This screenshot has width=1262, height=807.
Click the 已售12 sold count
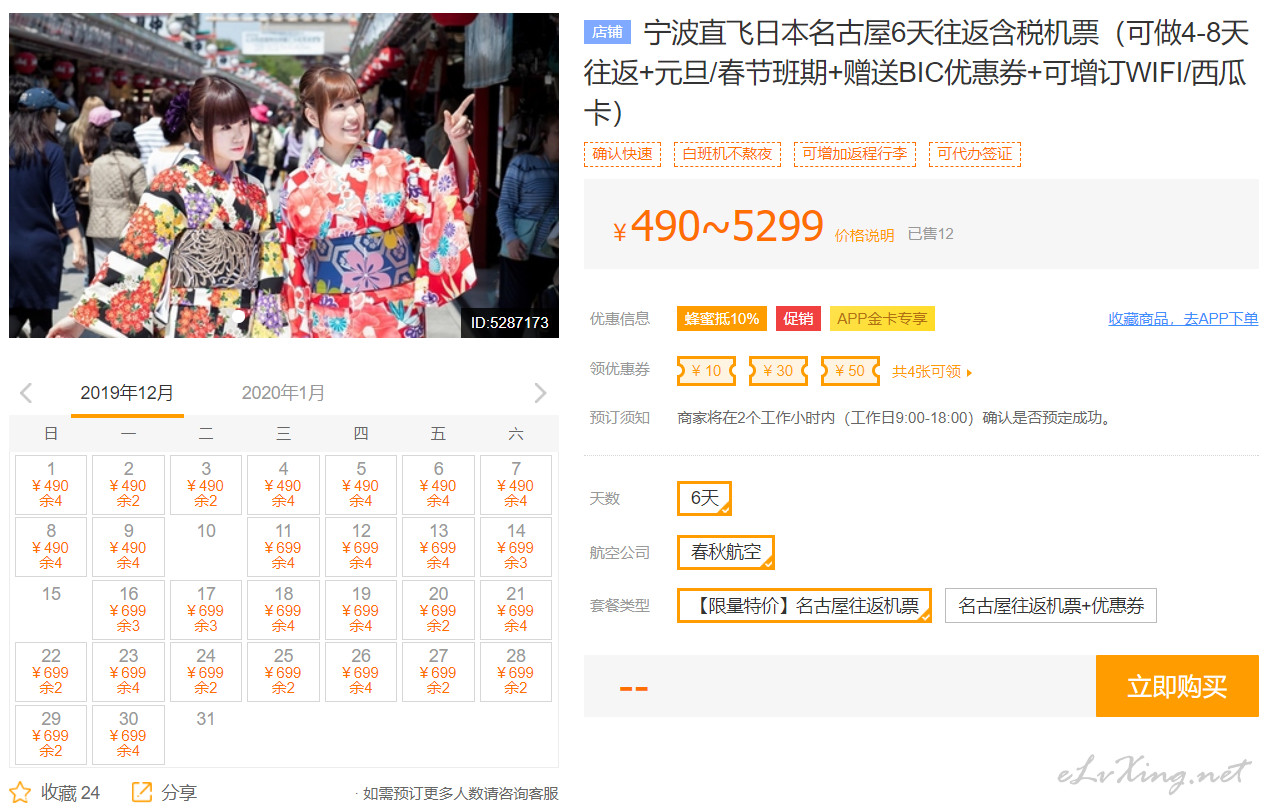(x=931, y=234)
